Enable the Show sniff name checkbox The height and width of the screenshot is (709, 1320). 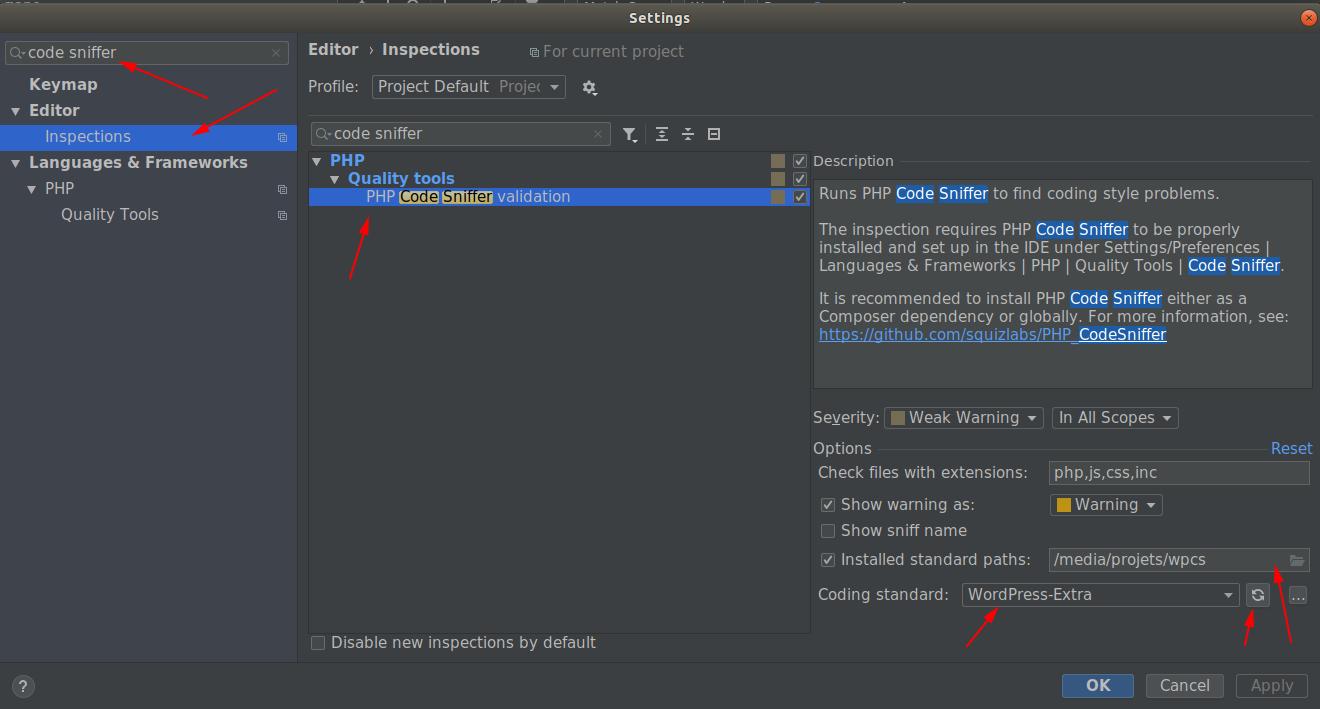(828, 531)
